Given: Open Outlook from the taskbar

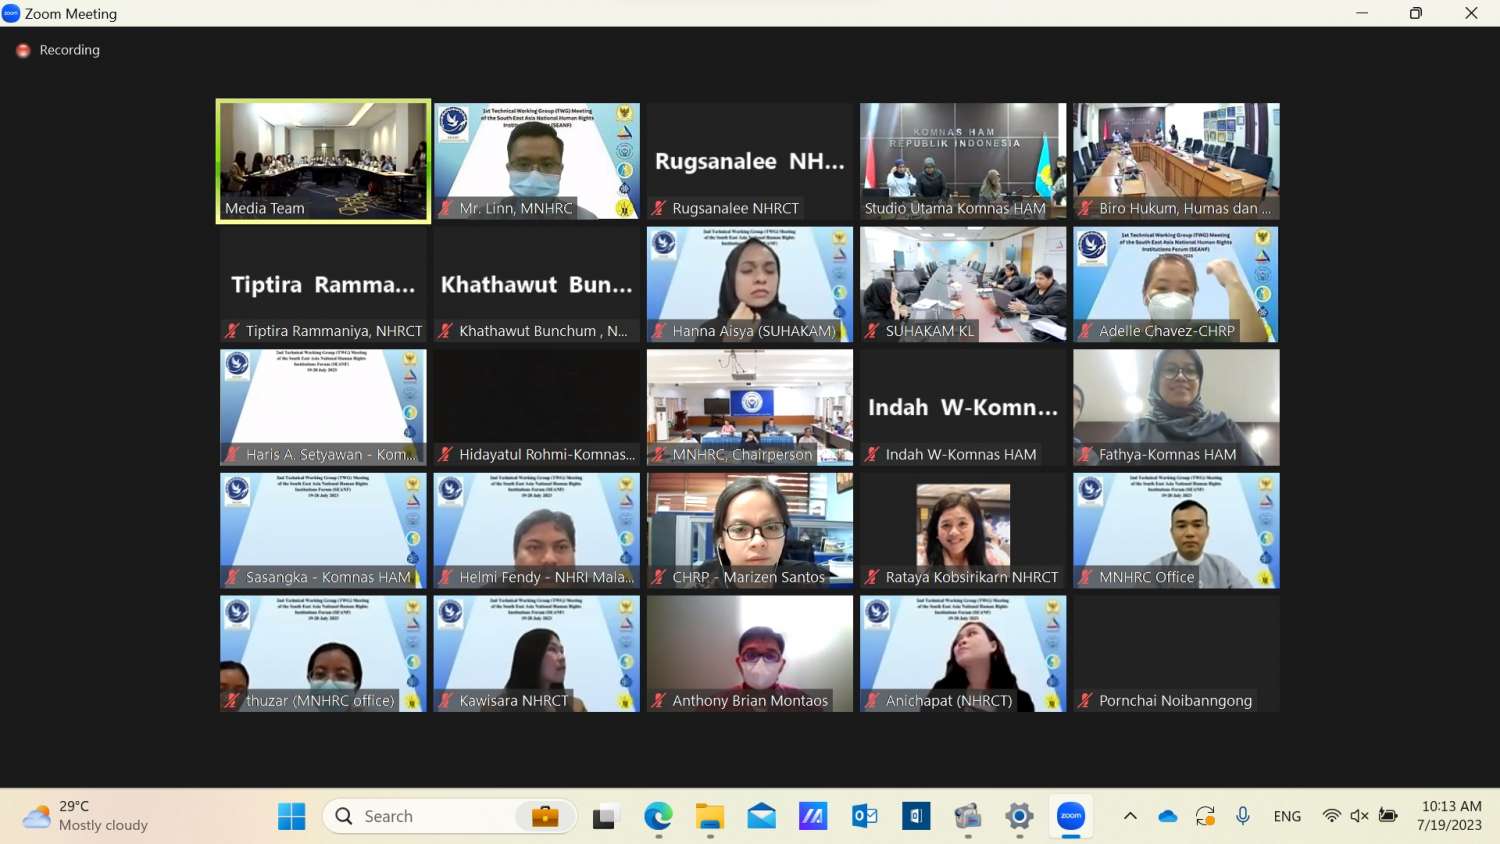Looking at the screenshot, I should [865, 816].
